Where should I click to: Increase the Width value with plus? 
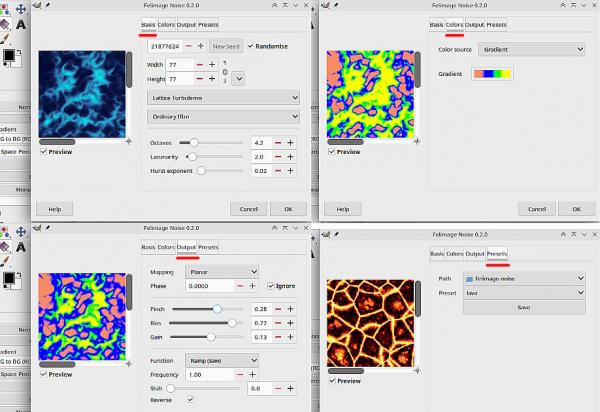pyautogui.click(x=212, y=65)
